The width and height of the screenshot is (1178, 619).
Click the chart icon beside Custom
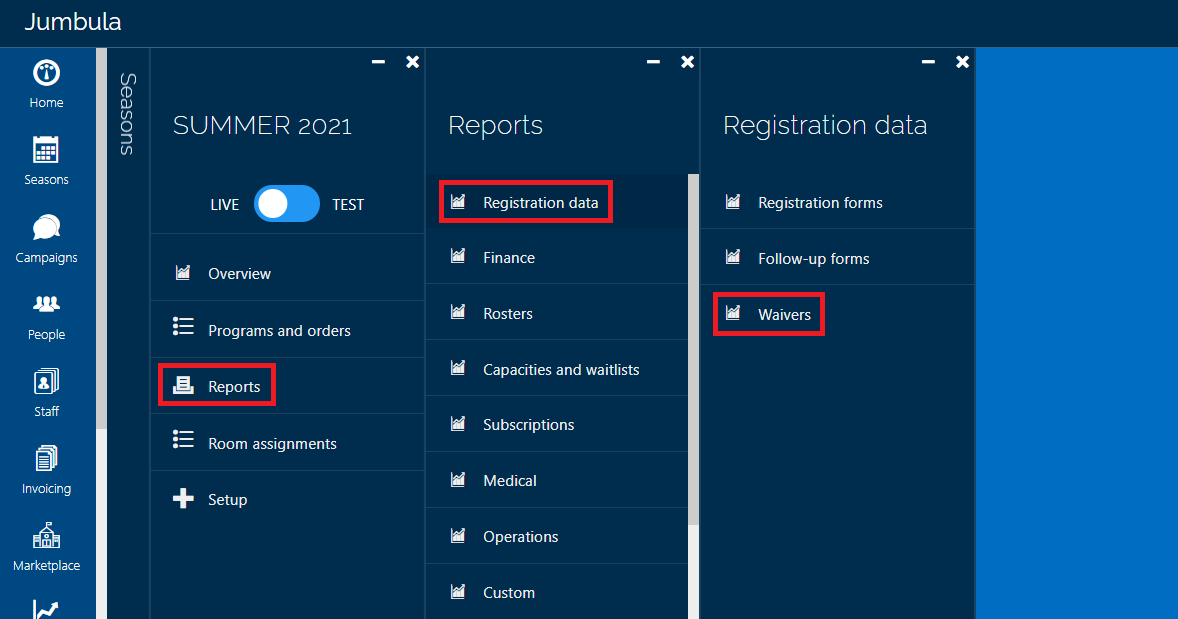[458, 591]
